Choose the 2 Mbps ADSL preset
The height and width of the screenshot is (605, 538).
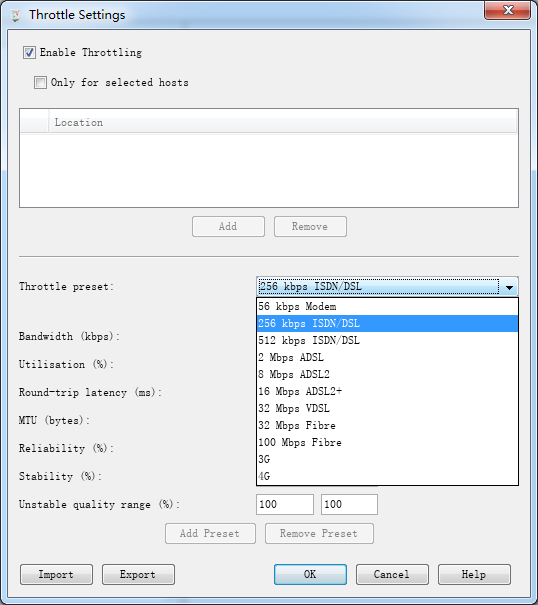[387, 357]
